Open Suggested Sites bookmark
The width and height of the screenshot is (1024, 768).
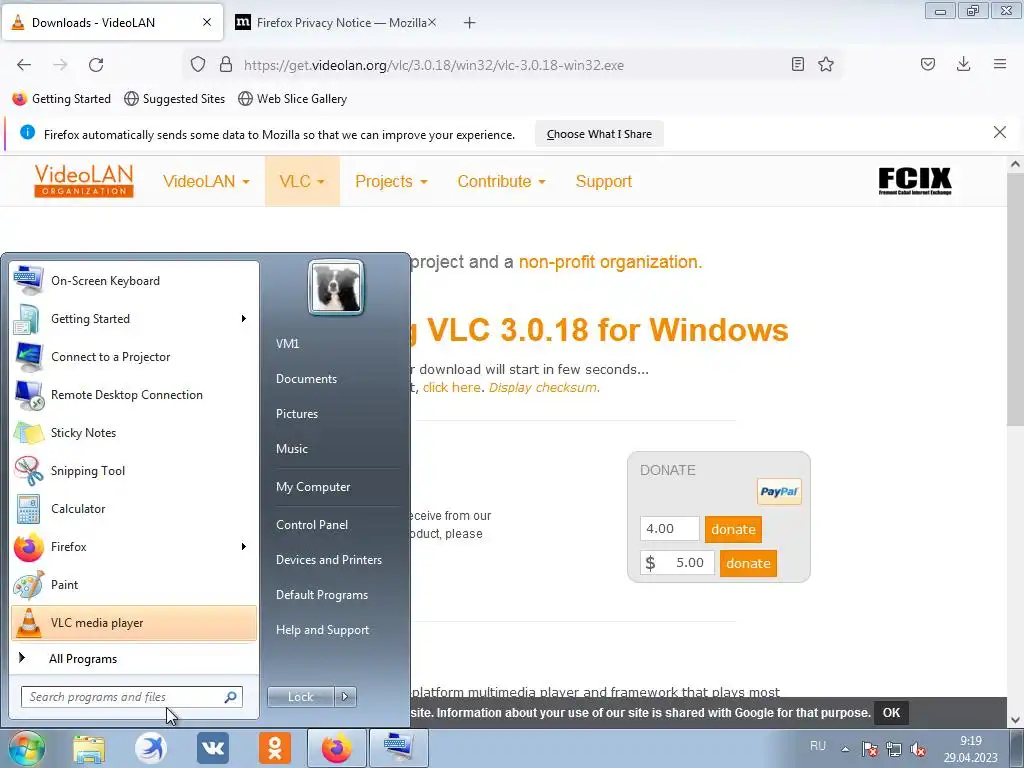(174, 99)
